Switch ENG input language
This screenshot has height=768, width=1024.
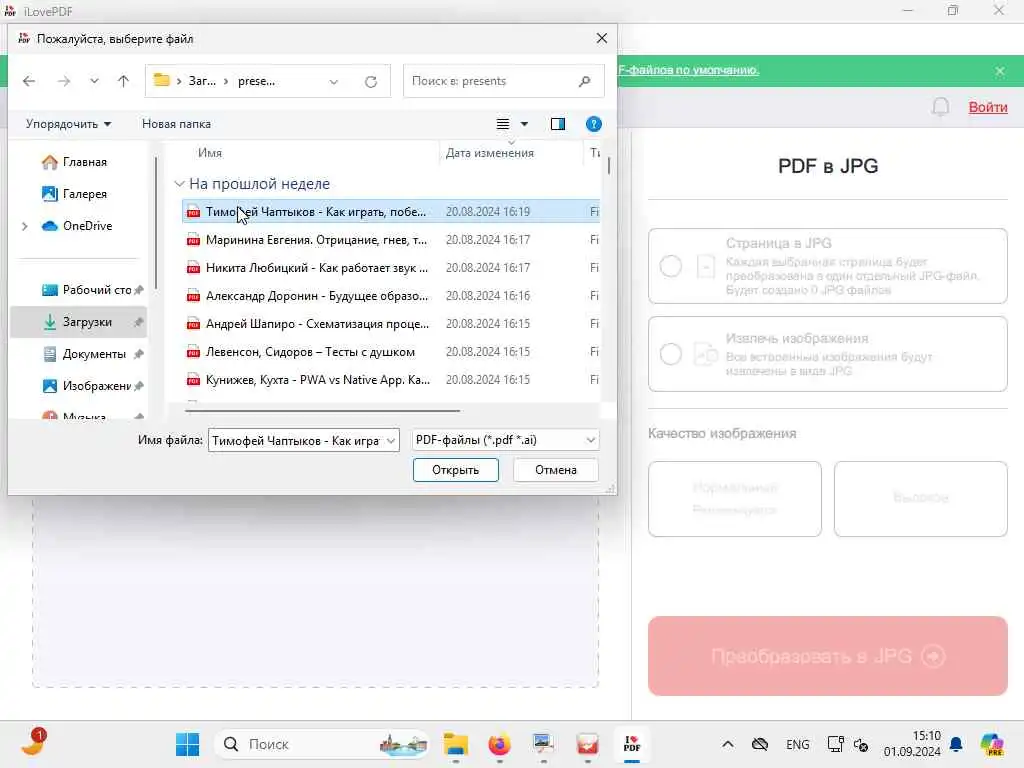(797, 744)
